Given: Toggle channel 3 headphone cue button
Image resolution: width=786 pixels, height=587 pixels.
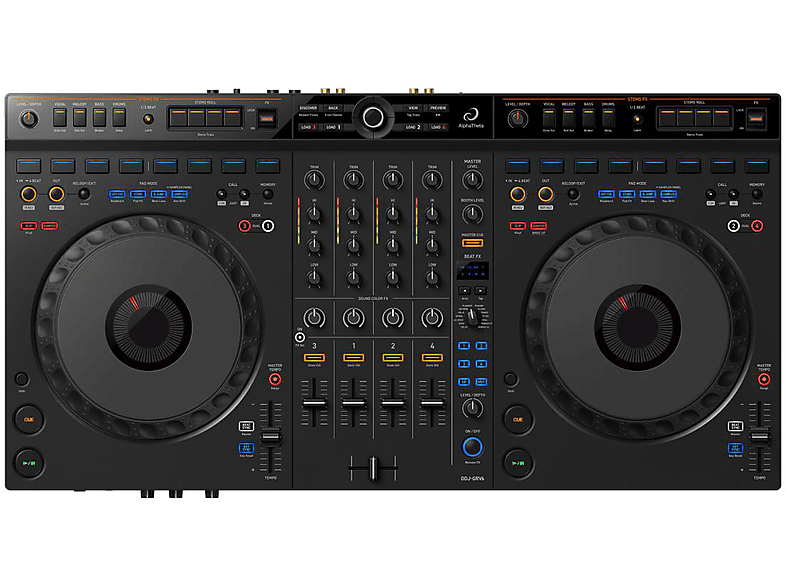Looking at the screenshot, I should point(314,357).
